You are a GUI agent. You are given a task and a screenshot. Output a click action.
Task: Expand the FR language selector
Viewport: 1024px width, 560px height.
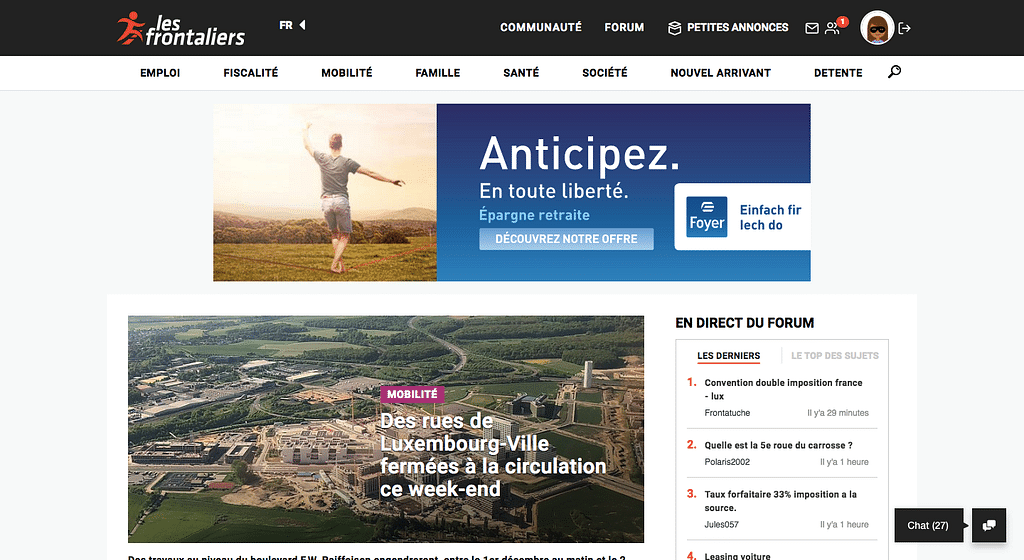point(292,25)
